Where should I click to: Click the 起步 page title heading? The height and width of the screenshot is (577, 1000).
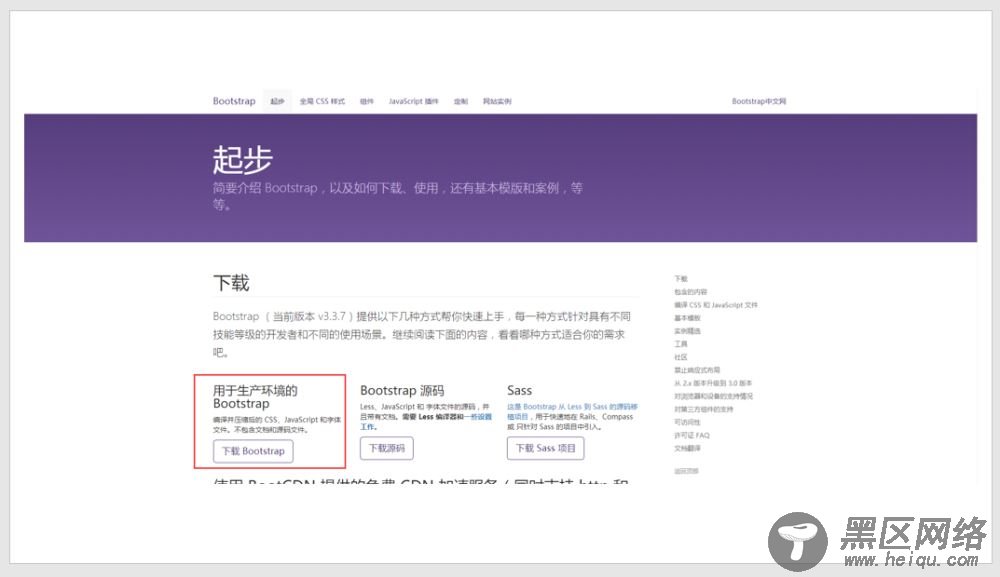click(243, 159)
